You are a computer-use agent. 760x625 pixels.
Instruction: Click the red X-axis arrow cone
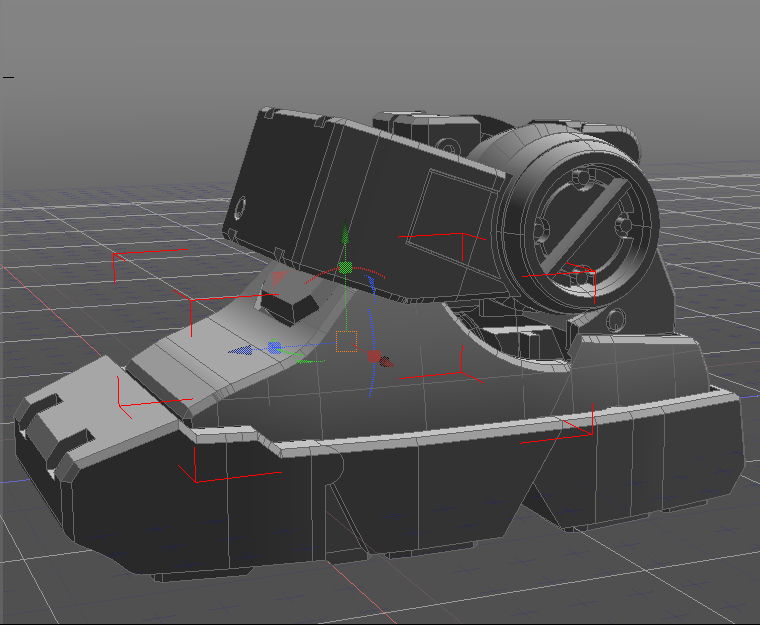coord(387,361)
